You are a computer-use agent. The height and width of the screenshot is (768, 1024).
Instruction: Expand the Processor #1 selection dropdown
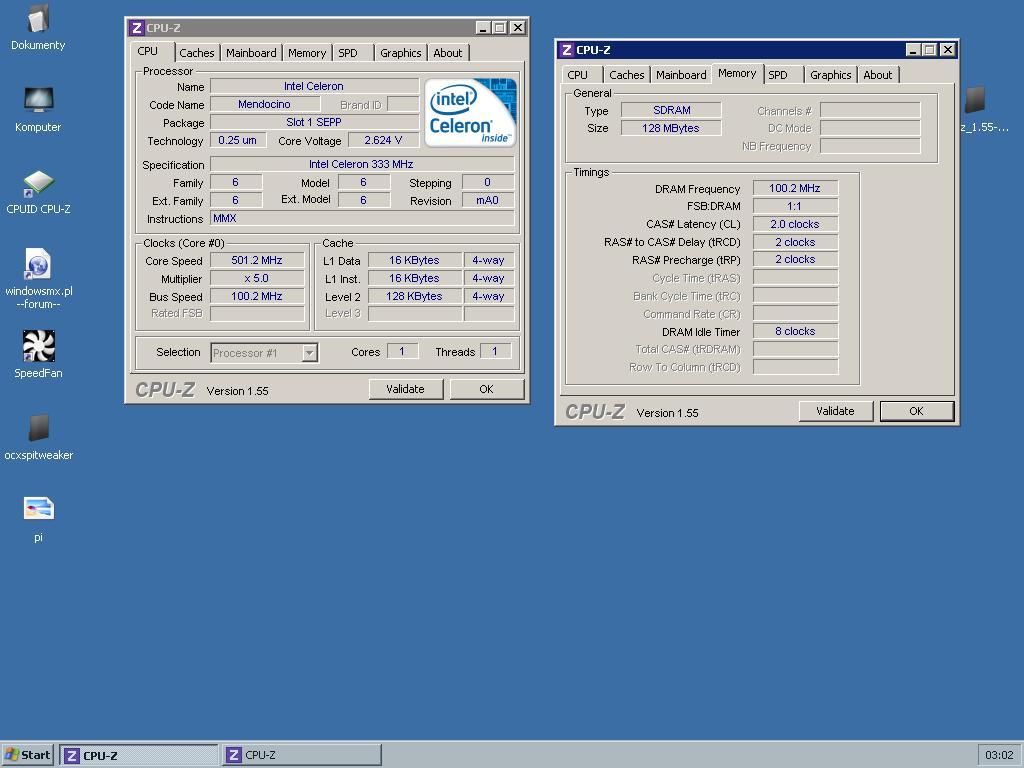(x=310, y=353)
